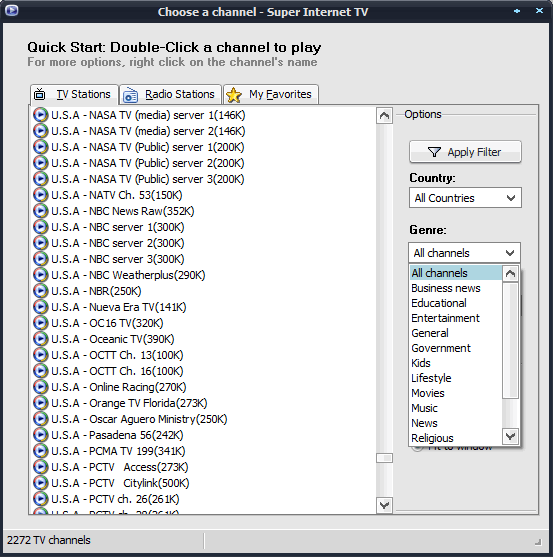553x557 pixels.
Task: Click play icon beside Oceanic TV
Action: [x=40, y=339]
